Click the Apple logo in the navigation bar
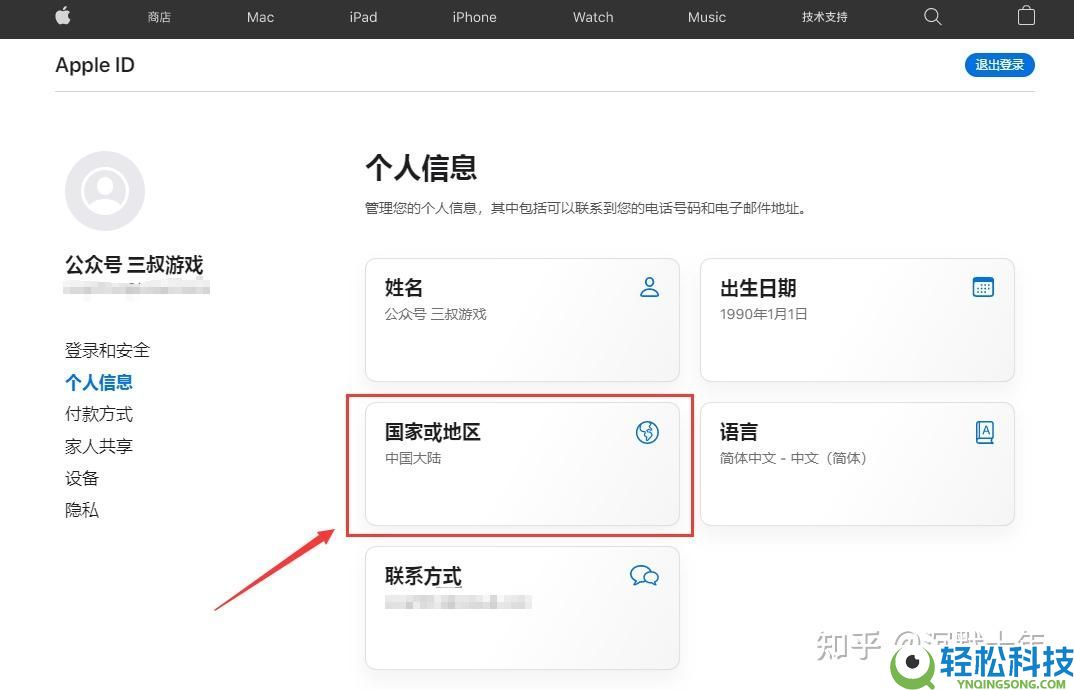The height and width of the screenshot is (690, 1074). click(x=62, y=17)
